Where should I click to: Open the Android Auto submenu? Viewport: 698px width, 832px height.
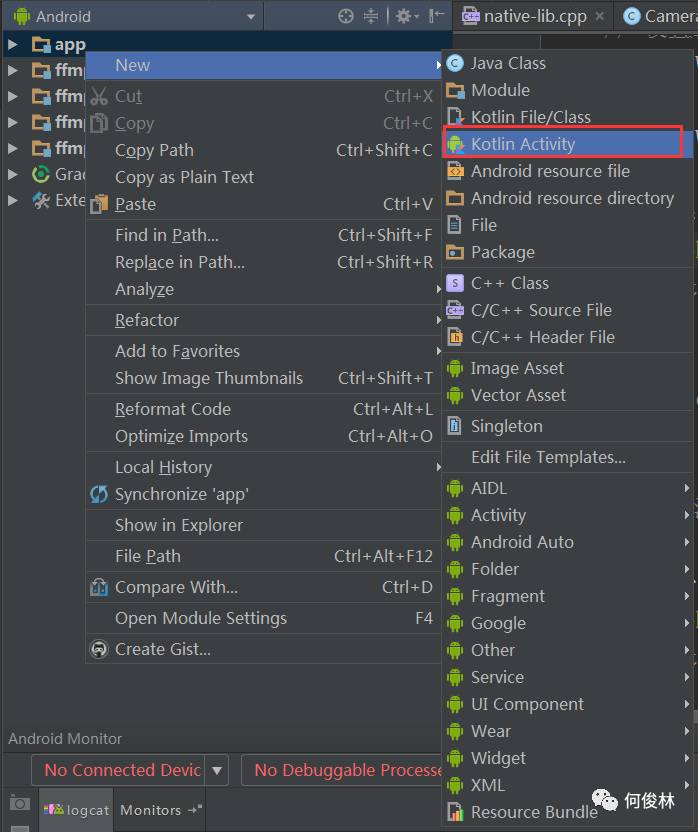pyautogui.click(x=567, y=542)
